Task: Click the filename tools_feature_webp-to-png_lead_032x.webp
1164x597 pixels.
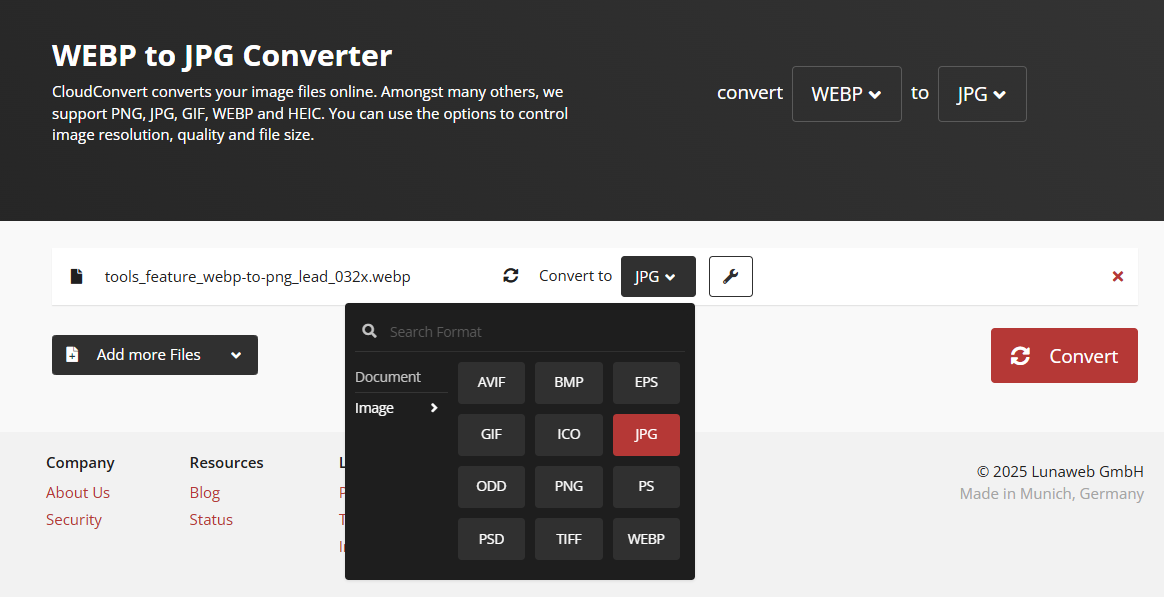Action: (258, 277)
